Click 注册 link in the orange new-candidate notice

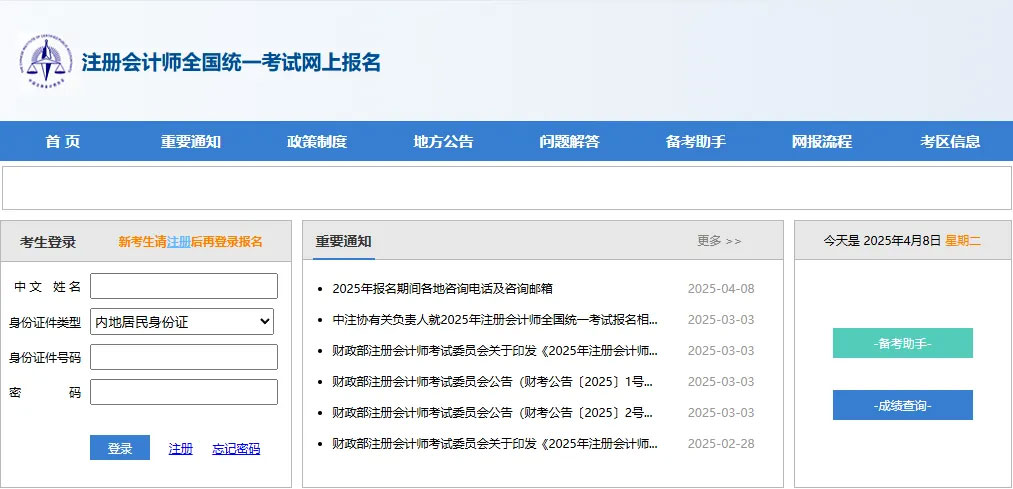click(178, 242)
